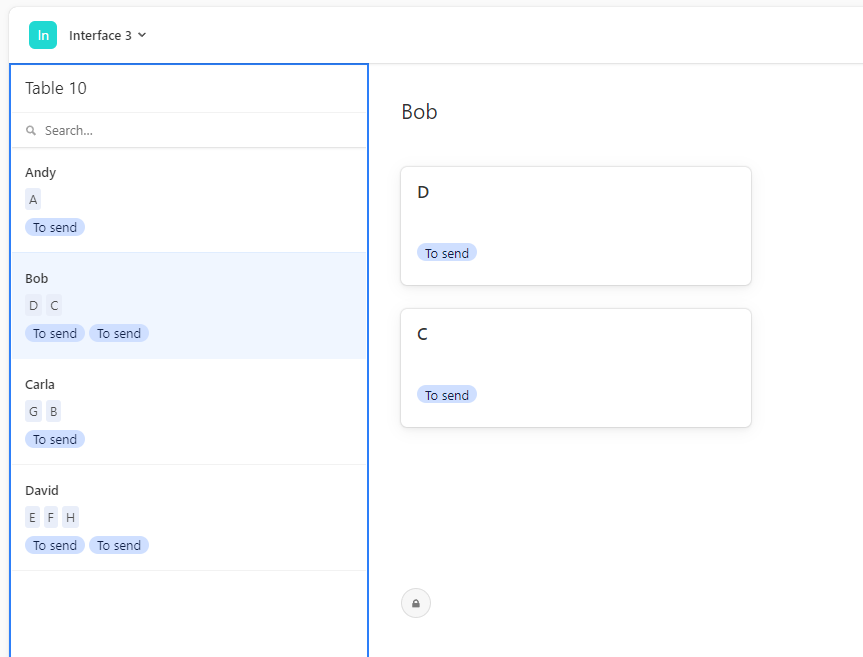This screenshot has height=657, width=863.
Task: Click the teal In interface icon
Action: click(x=43, y=35)
